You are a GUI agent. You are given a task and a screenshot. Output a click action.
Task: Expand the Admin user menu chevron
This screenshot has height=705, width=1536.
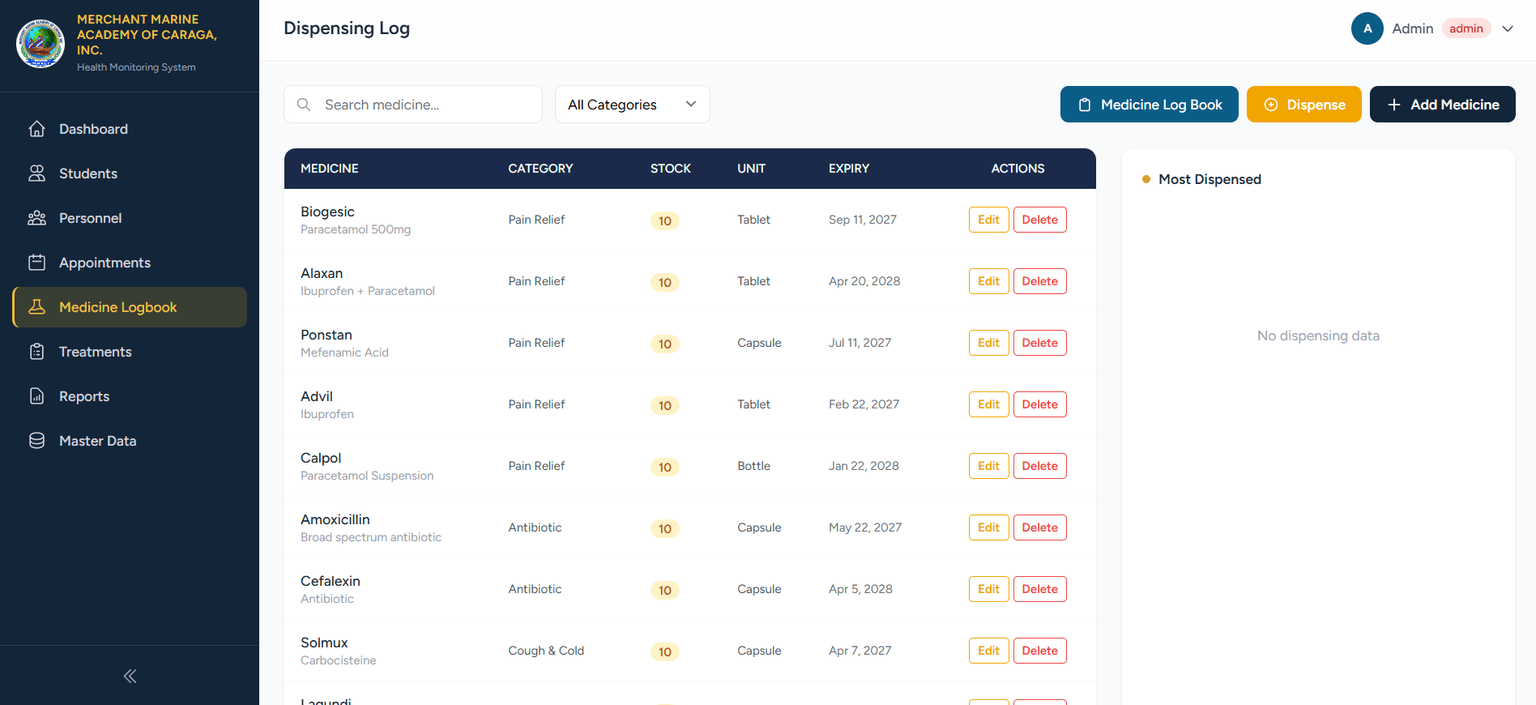[x=1508, y=29]
